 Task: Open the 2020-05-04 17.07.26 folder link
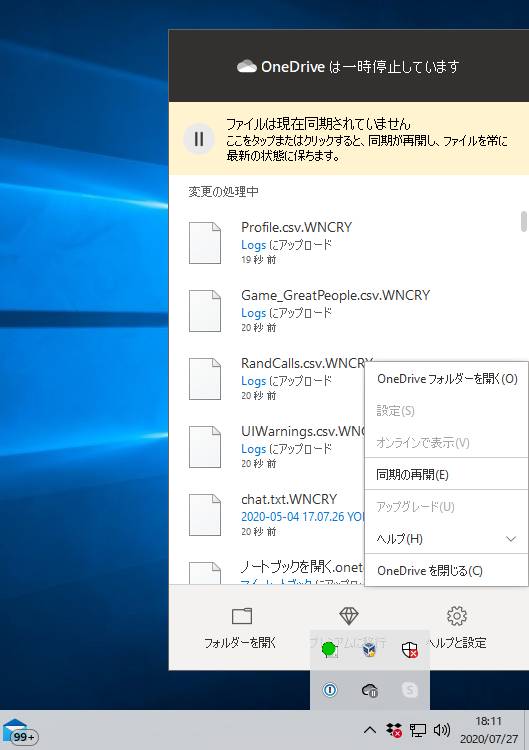[303, 517]
